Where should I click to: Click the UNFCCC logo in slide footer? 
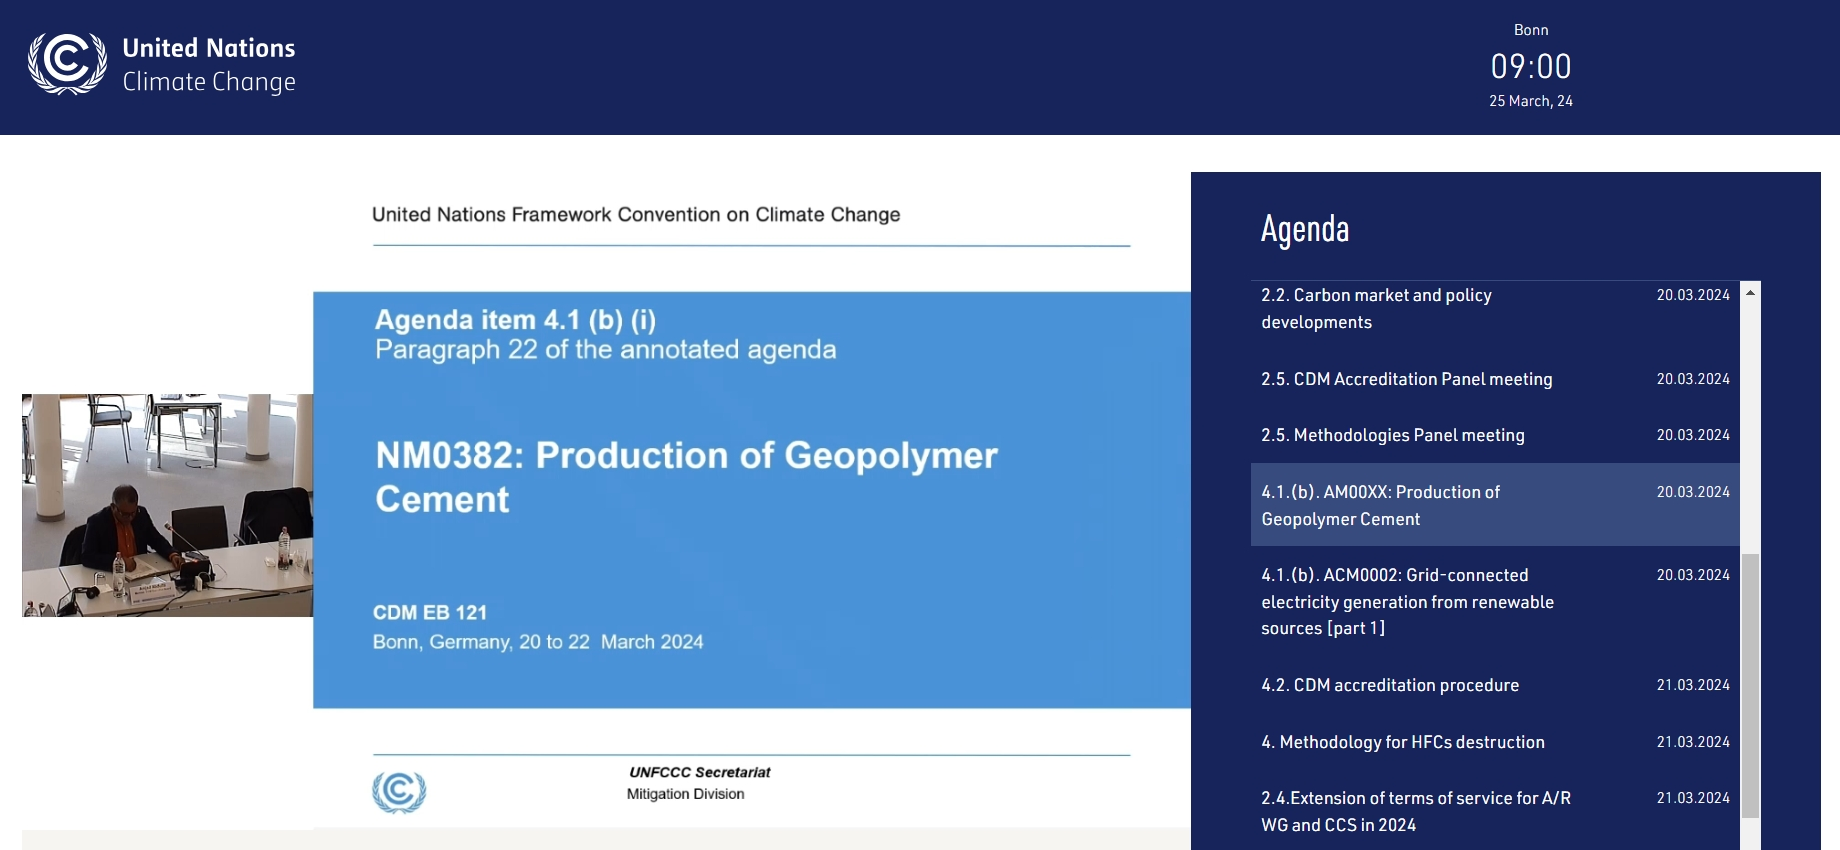point(399,792)
